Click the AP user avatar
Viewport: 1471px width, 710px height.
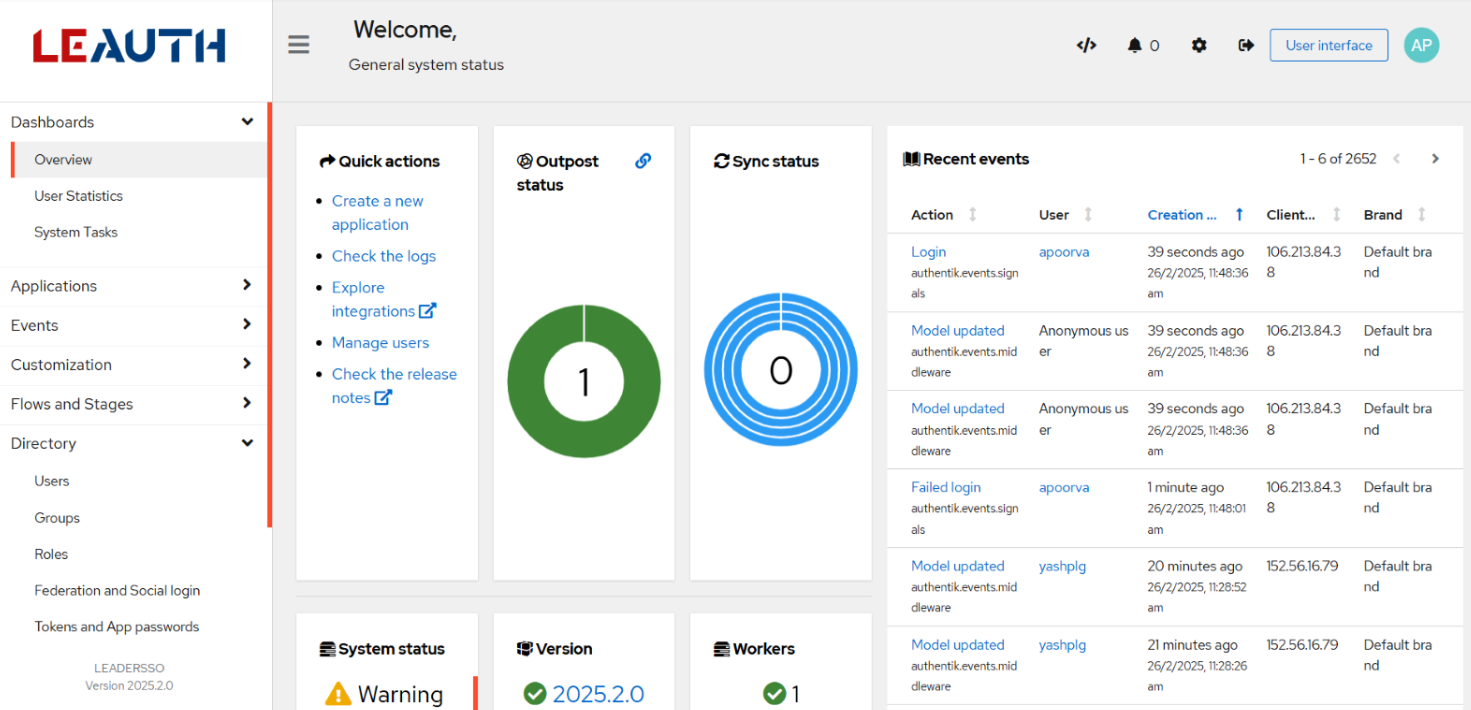1421,45
